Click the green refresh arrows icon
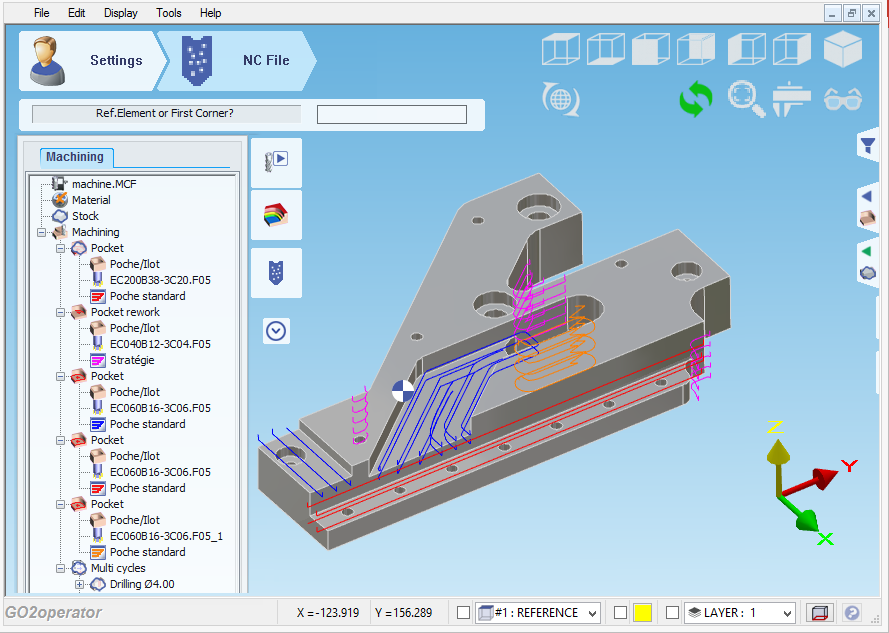Image resolution: width=889 pixels, height=633 pixels. pos(695,99)
